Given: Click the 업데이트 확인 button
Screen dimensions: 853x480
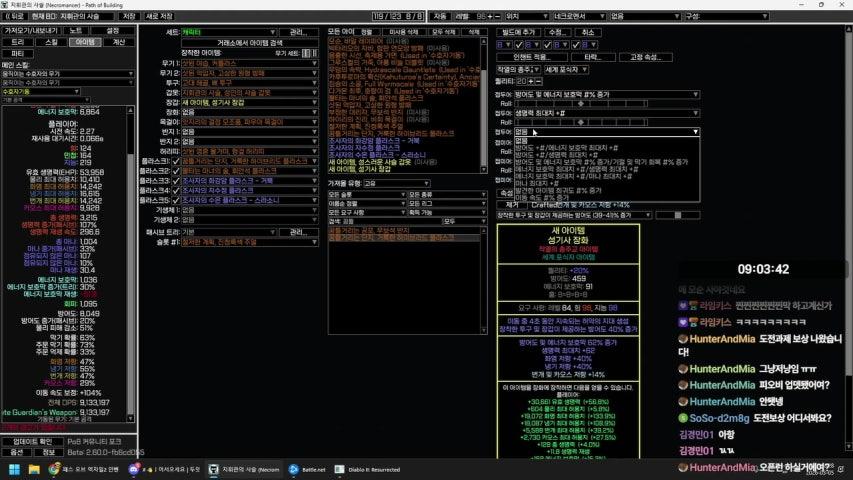Looking at the screenshot, I should (32, 441).
